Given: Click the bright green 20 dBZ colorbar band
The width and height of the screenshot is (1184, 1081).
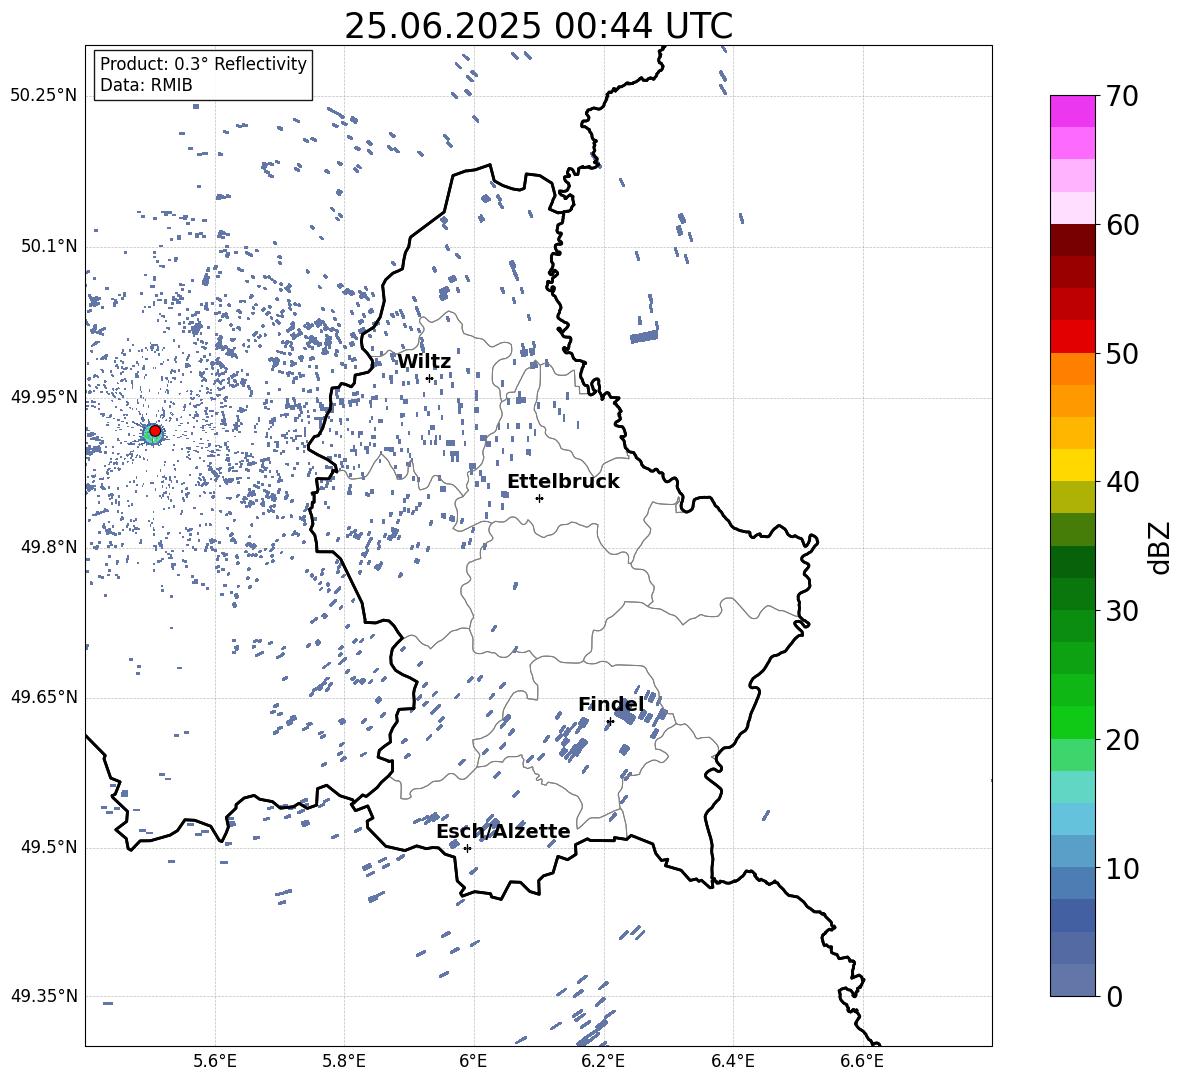Looking at the screenshot, I should pos(1072,722).
